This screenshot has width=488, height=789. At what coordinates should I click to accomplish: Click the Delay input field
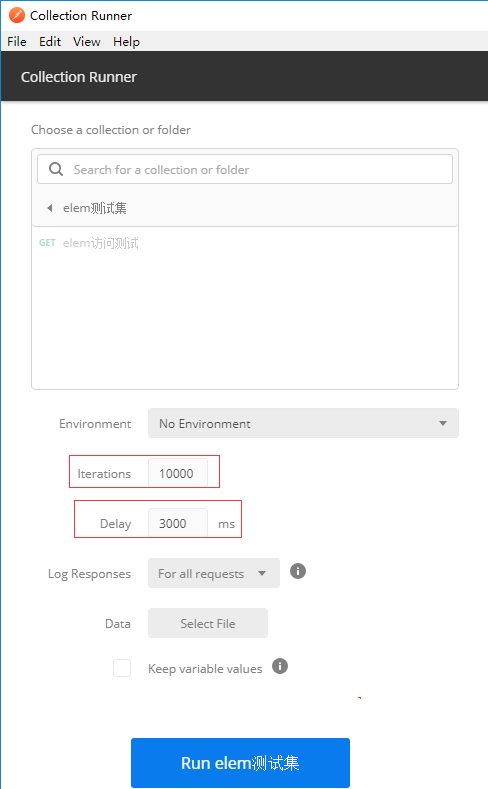coord(178,523)
